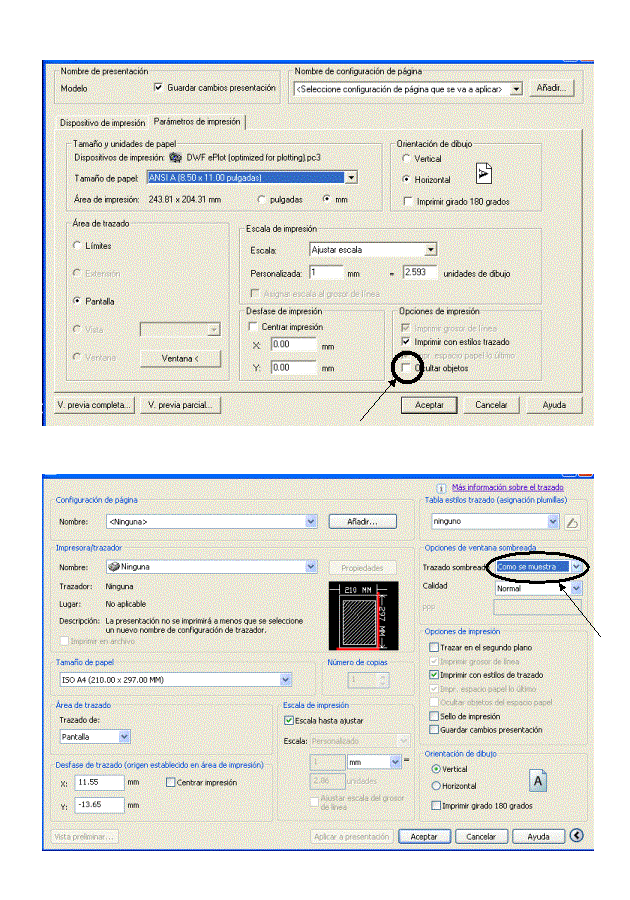Image resolution: width=630 pixels, height=900 pixels.
Task: Open the Calidad dropdown showing Normal
Action: pyautogui.click(x=577, y=588)
